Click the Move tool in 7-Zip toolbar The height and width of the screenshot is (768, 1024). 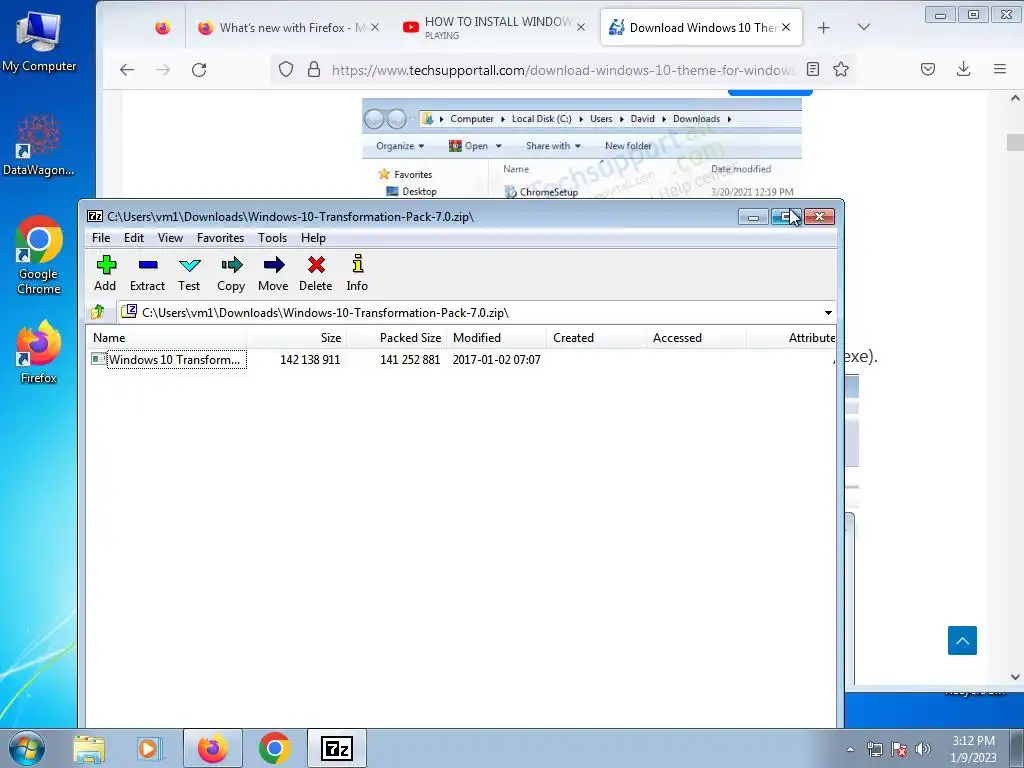(273, 273)
